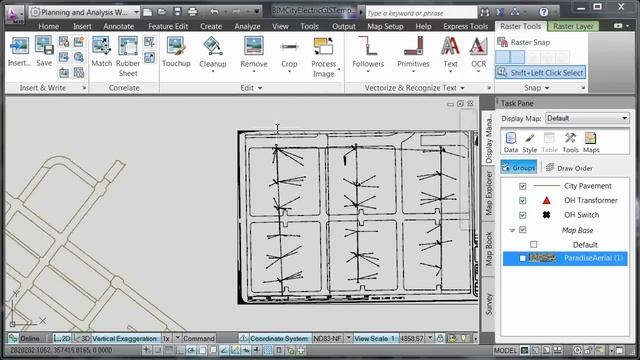This screenshot has height=360, width=640.
Task: Click the Command button in status bar
Action: click(198, 338)
